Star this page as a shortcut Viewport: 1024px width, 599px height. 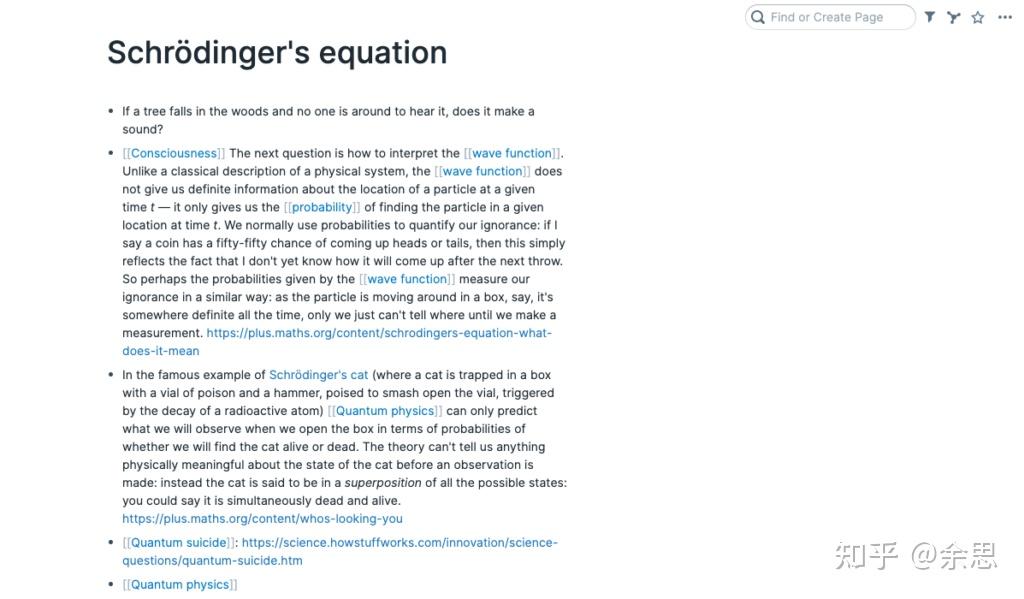978,17
